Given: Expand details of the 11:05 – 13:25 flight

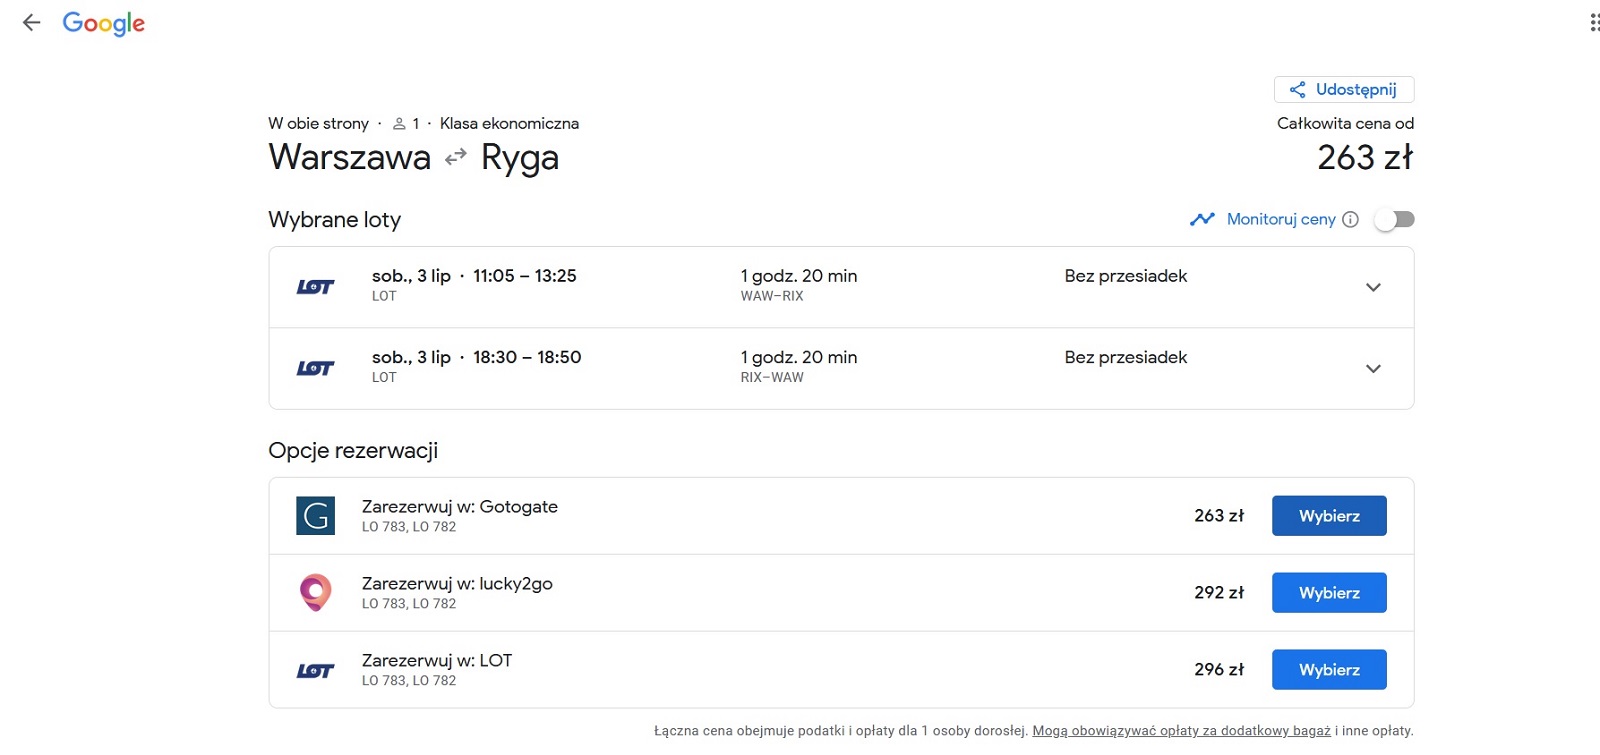Looking at the screenshot, I should (1373, 287).
